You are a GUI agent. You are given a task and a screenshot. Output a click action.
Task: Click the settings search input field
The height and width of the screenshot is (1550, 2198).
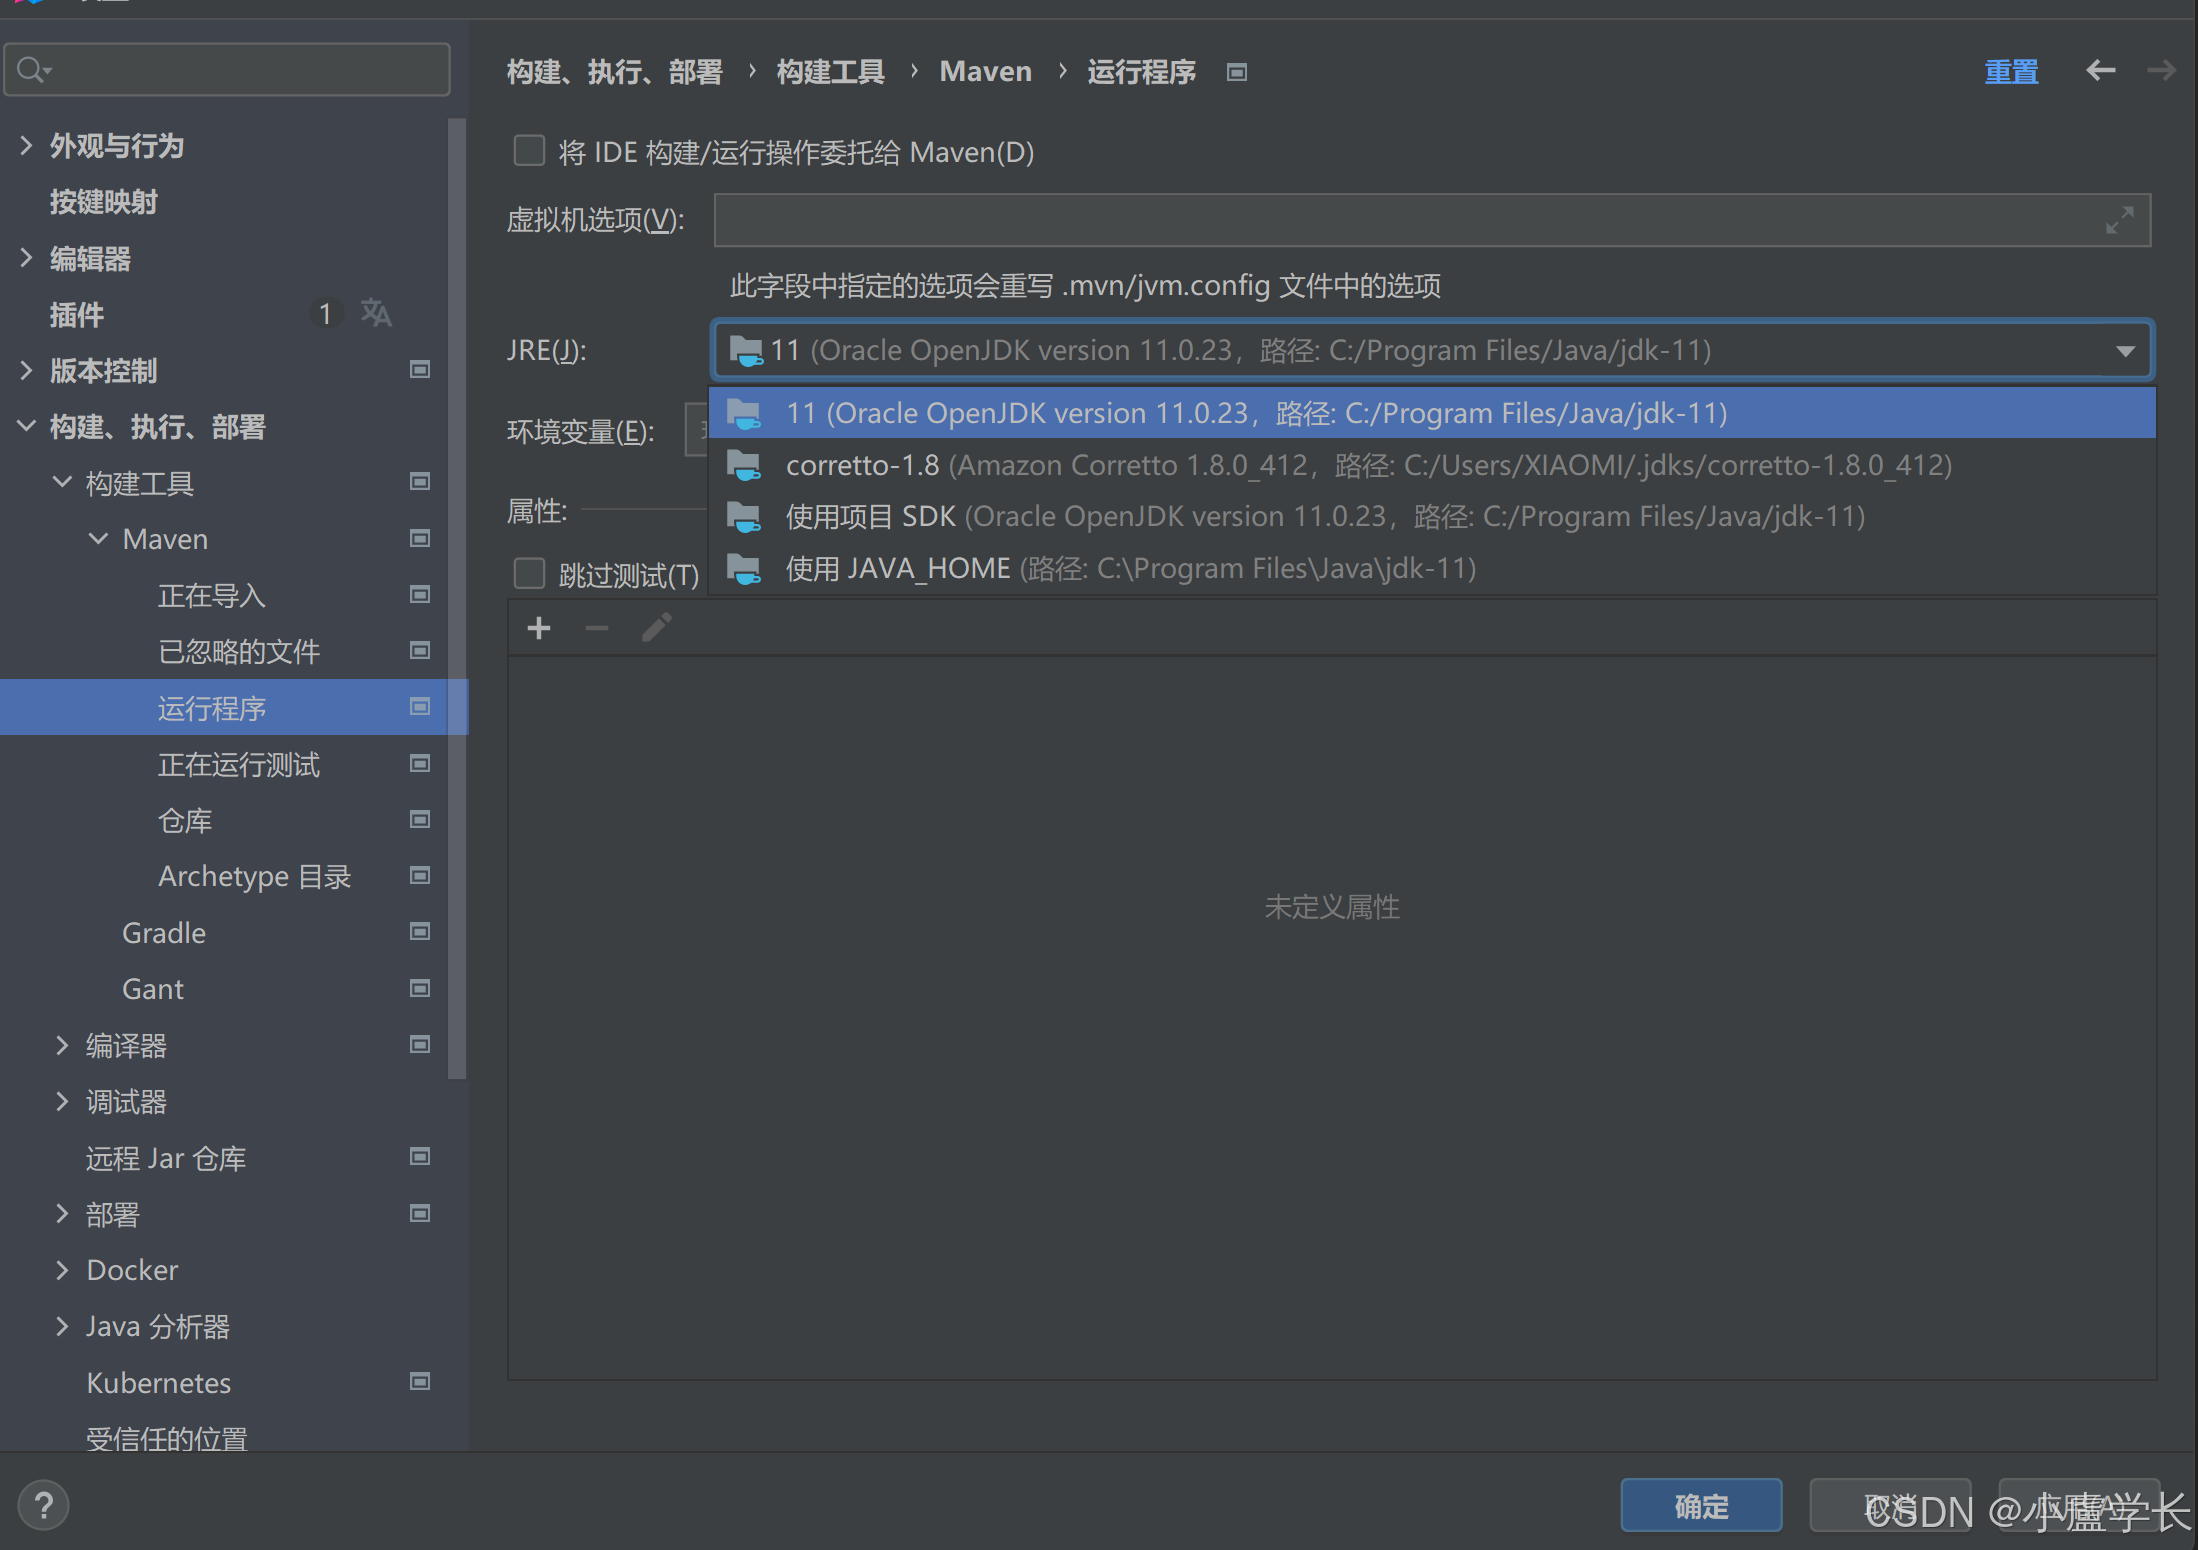pos(240,70)
